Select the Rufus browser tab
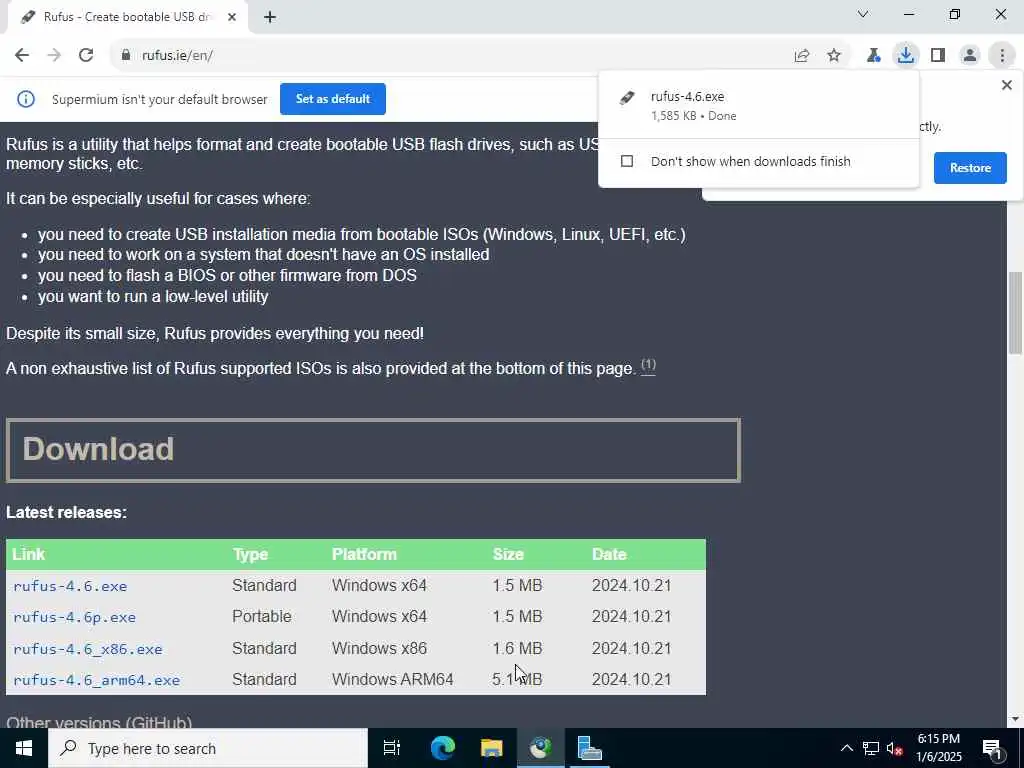 point(124,18)
